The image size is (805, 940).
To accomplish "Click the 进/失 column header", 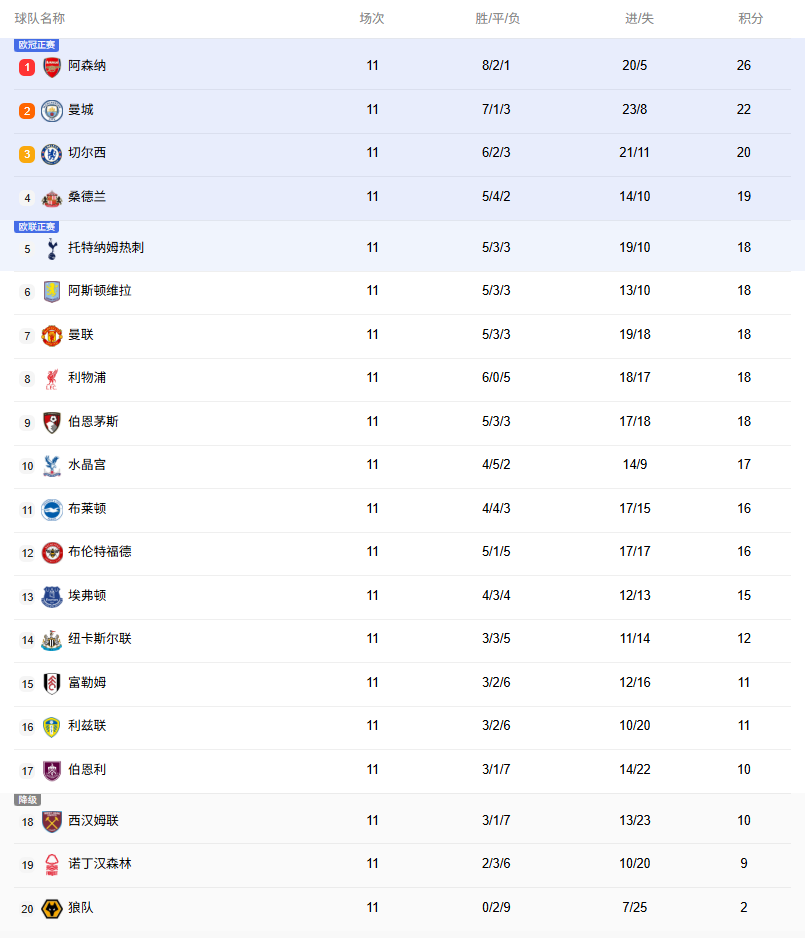I will click(639, 19).
